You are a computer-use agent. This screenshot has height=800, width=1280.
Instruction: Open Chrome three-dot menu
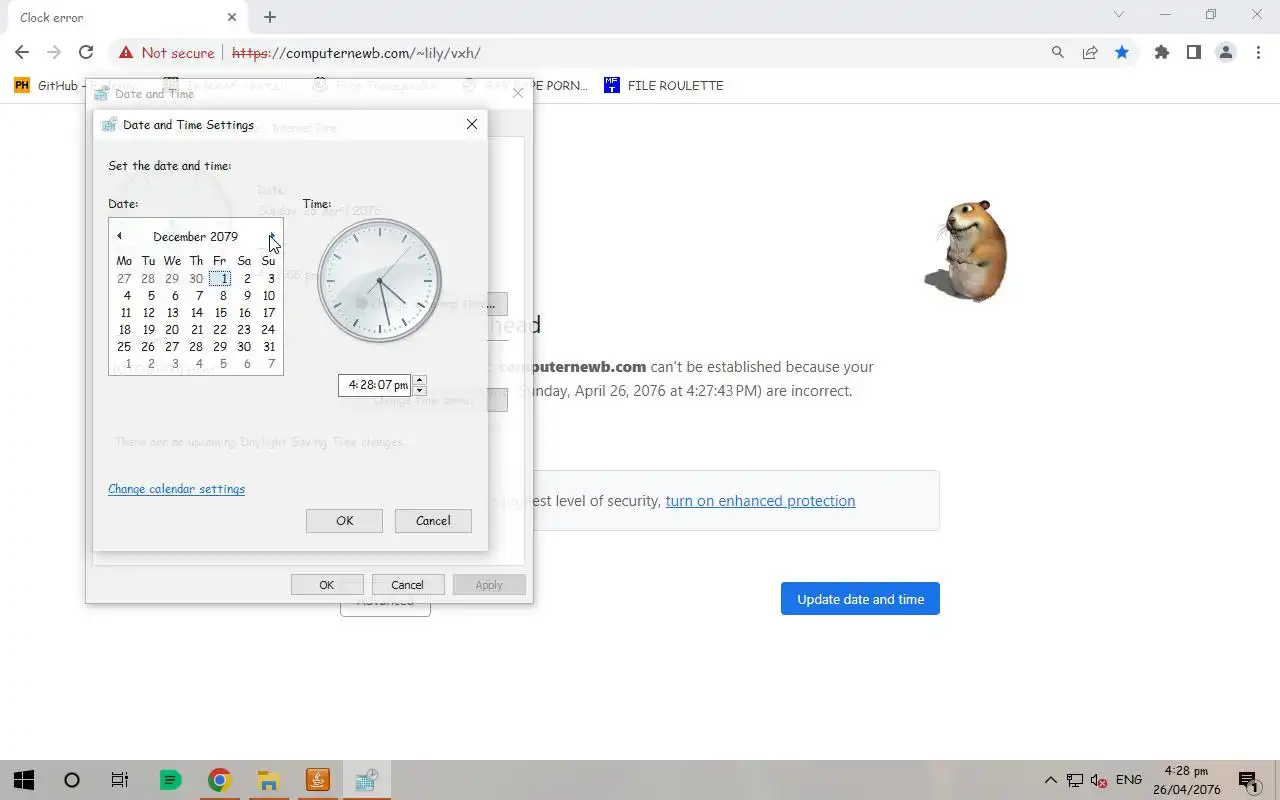[x=1258, y=53]
